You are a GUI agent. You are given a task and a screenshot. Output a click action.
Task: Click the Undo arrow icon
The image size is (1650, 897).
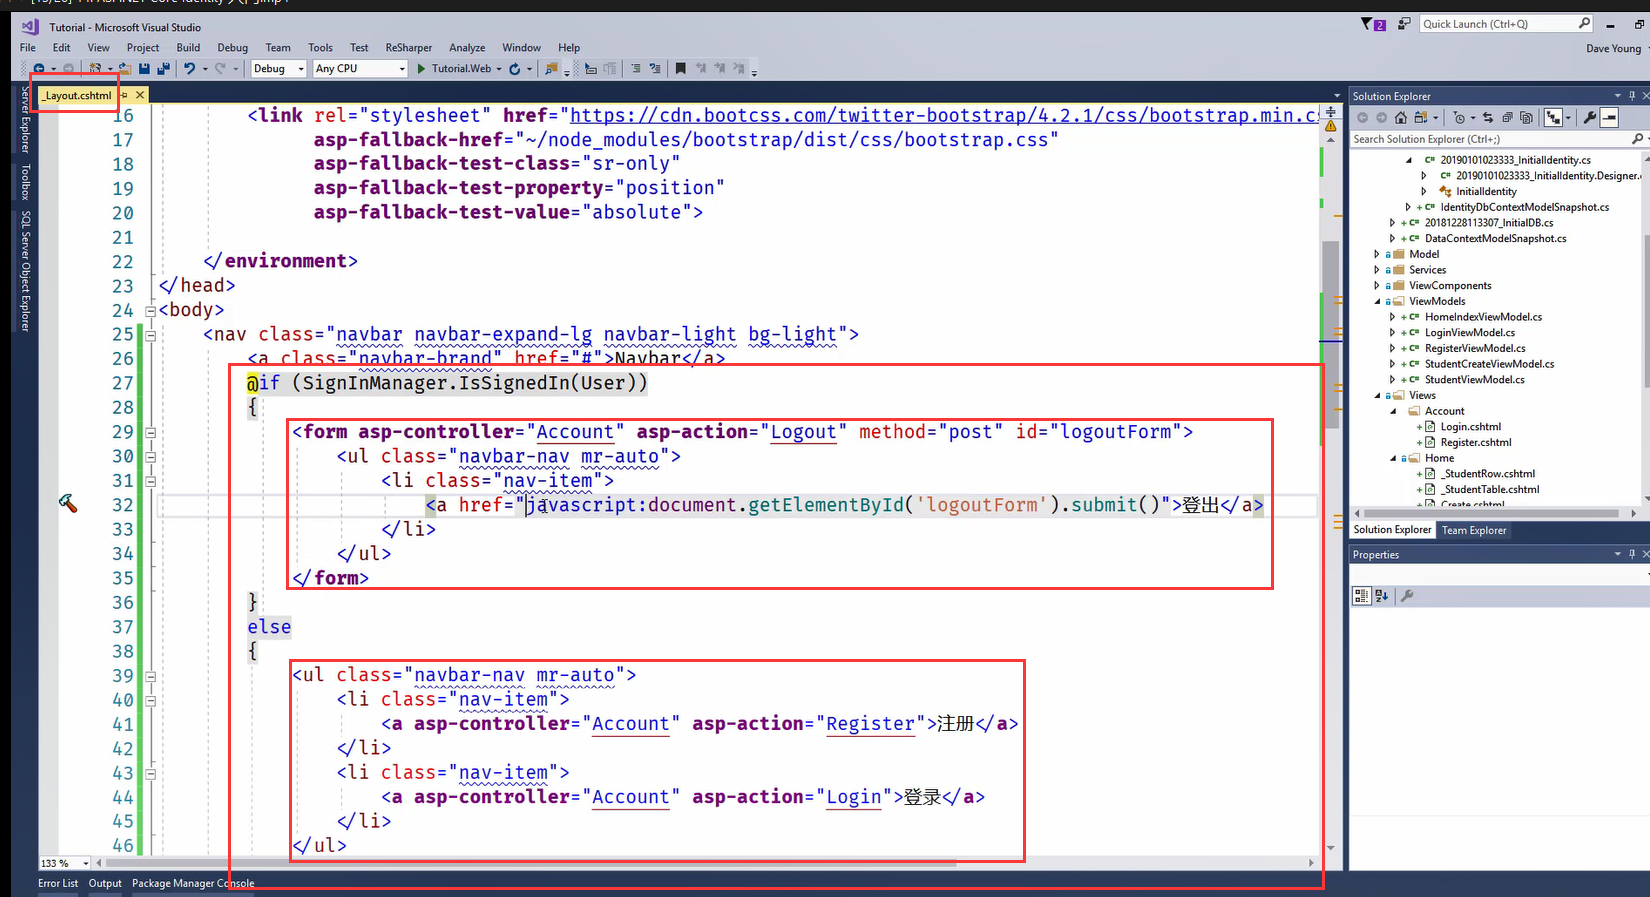pyautogui.click(x=188, y=69)
